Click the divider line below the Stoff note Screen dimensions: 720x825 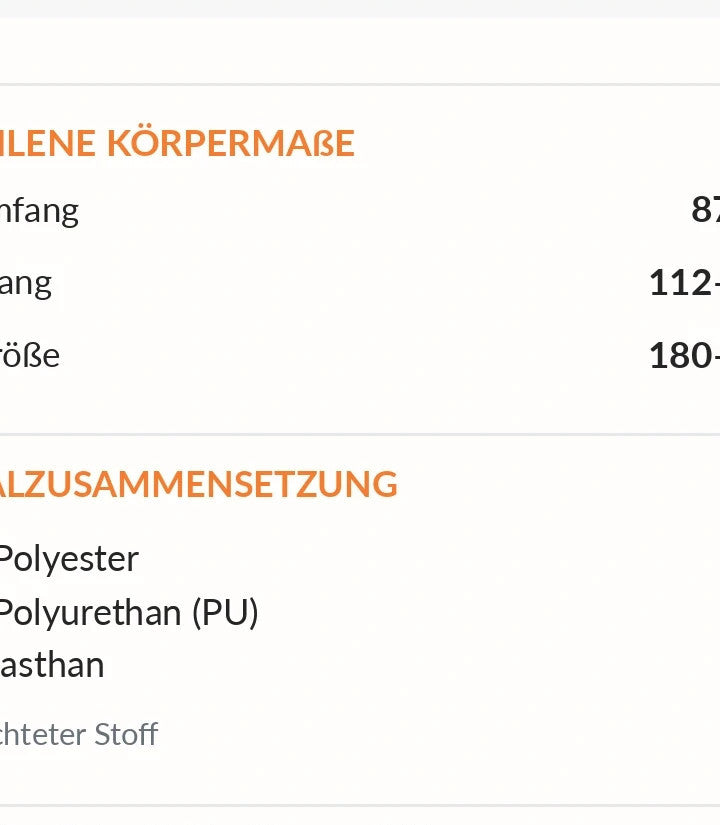pos(360,805)
